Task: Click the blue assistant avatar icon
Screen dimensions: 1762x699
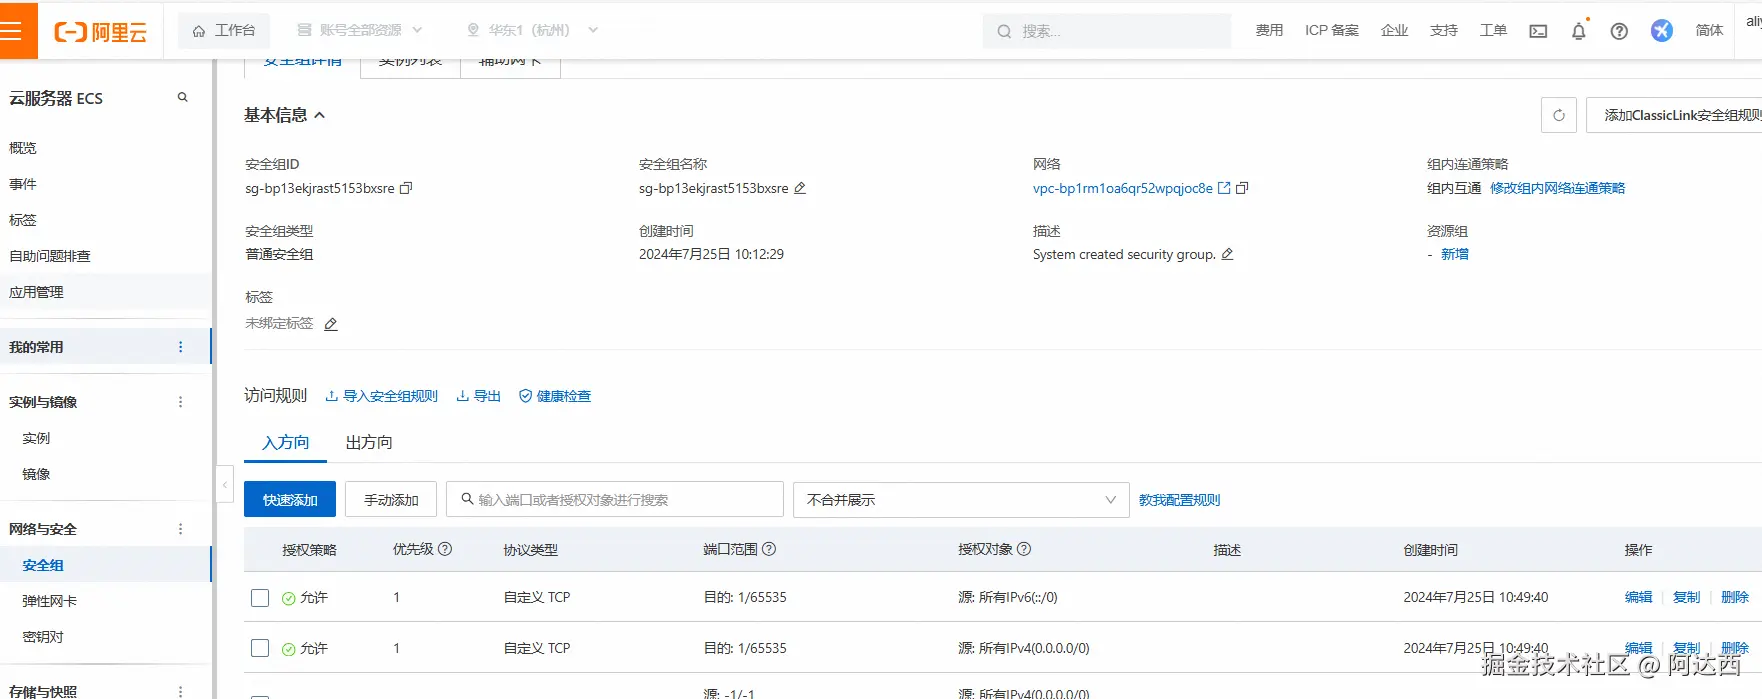Action: [x=1662, y=31]
